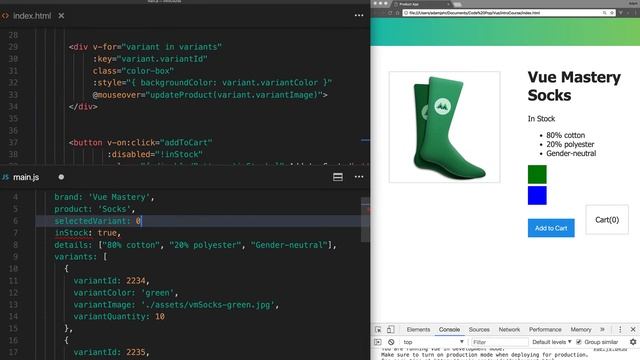Open console settings gear
This screenshot has height=360, width=640.
(633, 342)
